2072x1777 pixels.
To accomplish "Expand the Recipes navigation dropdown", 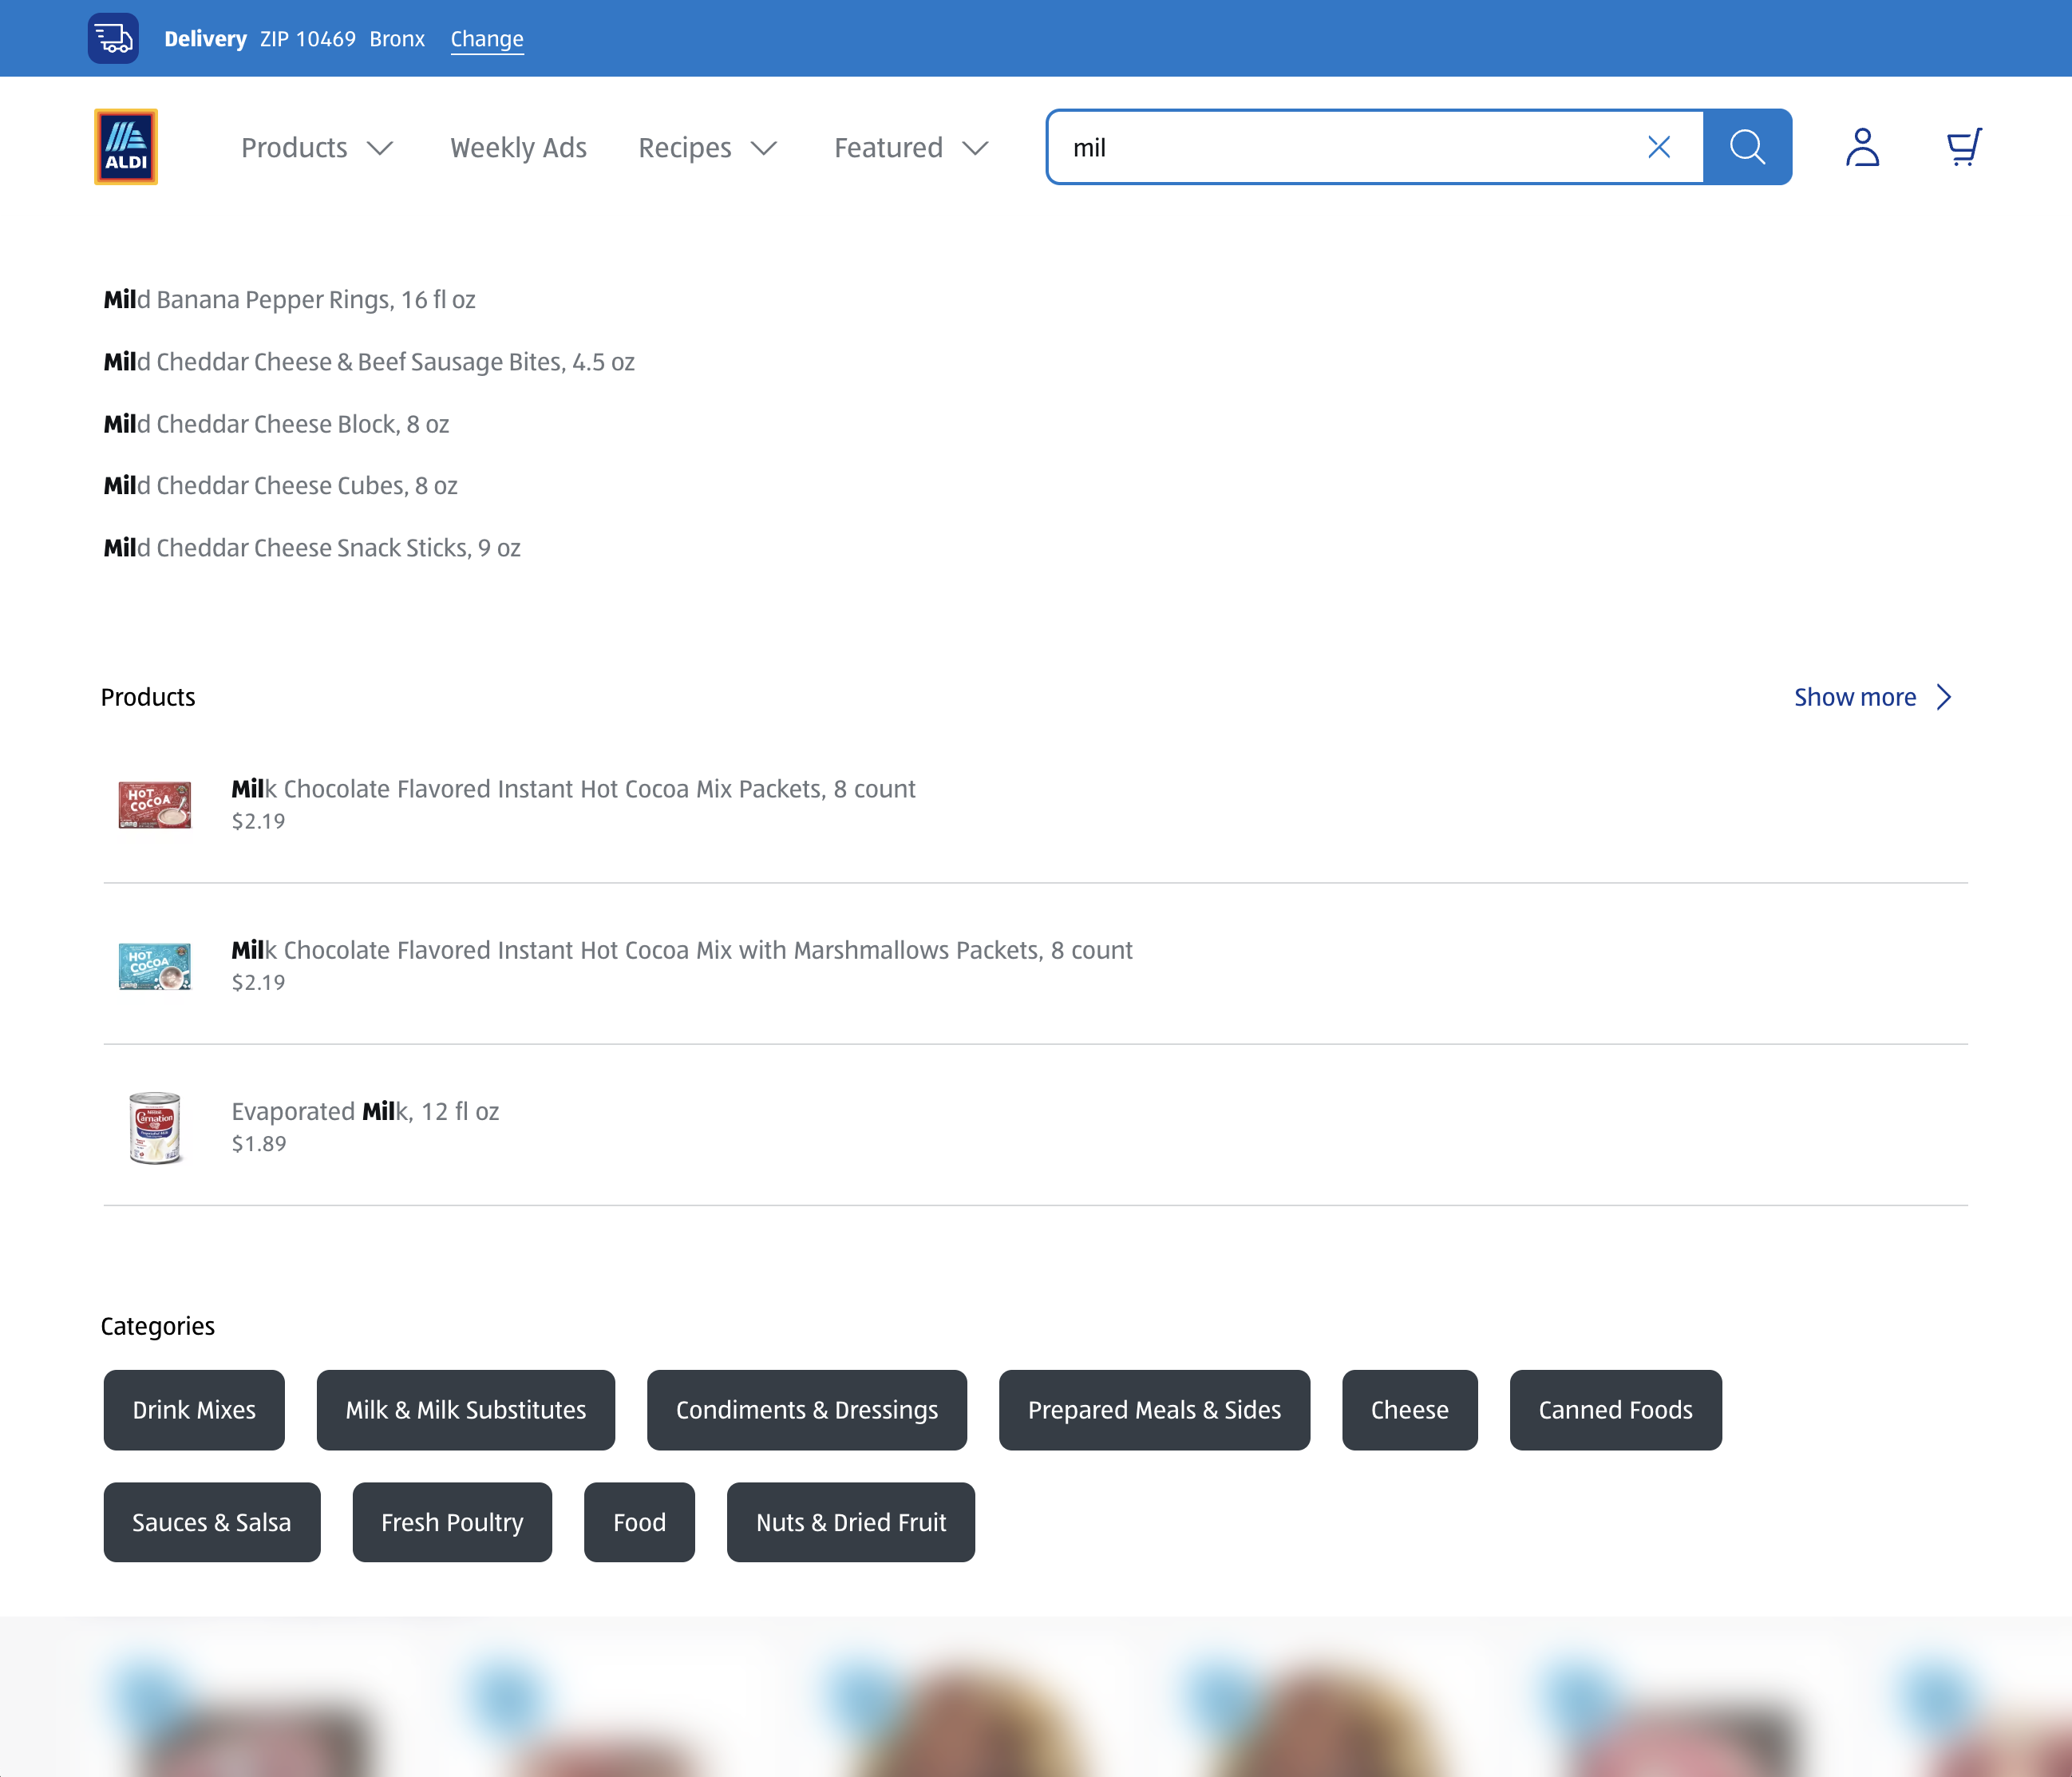I will click(706, 147).
